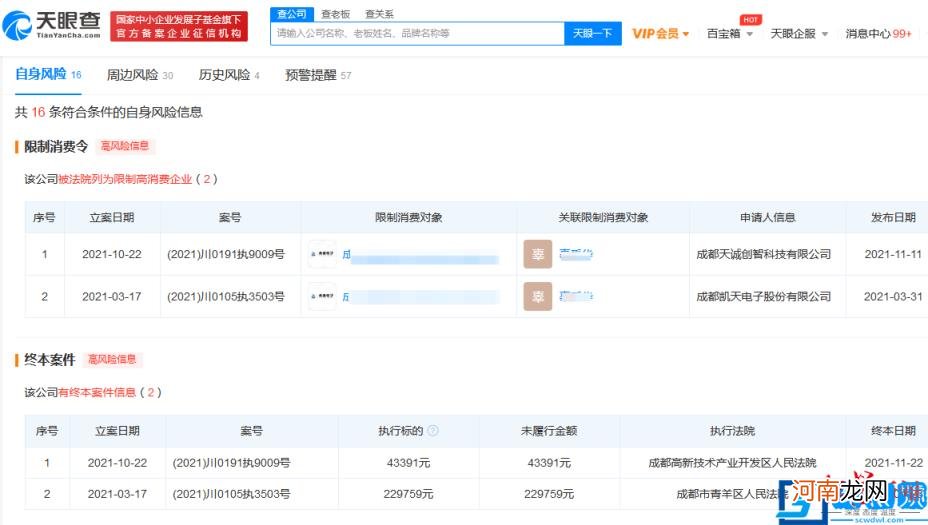Switch to the 历史风险 tab

[x=229, y=75]
